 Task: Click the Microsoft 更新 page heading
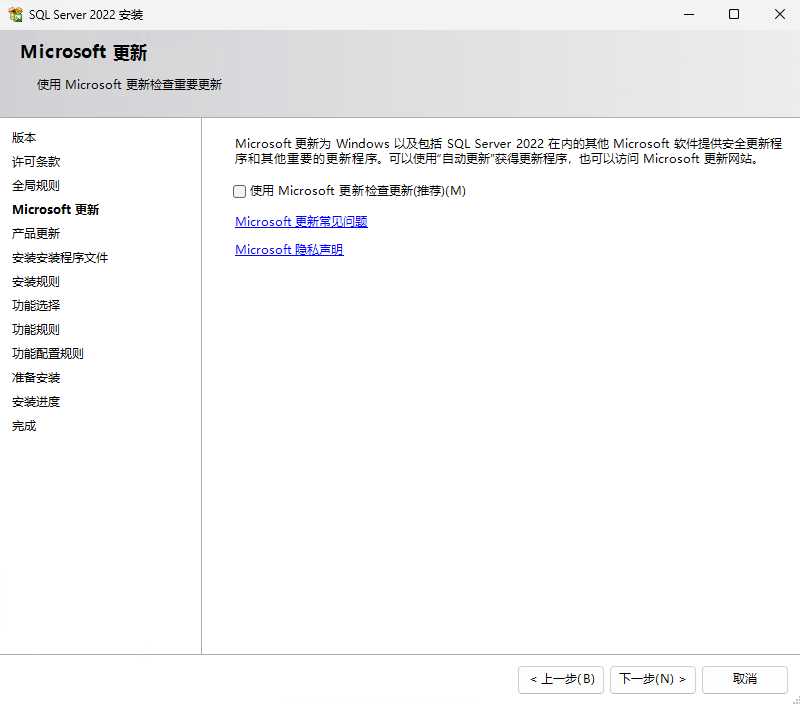pyautogui.click(x=84, y=52)
